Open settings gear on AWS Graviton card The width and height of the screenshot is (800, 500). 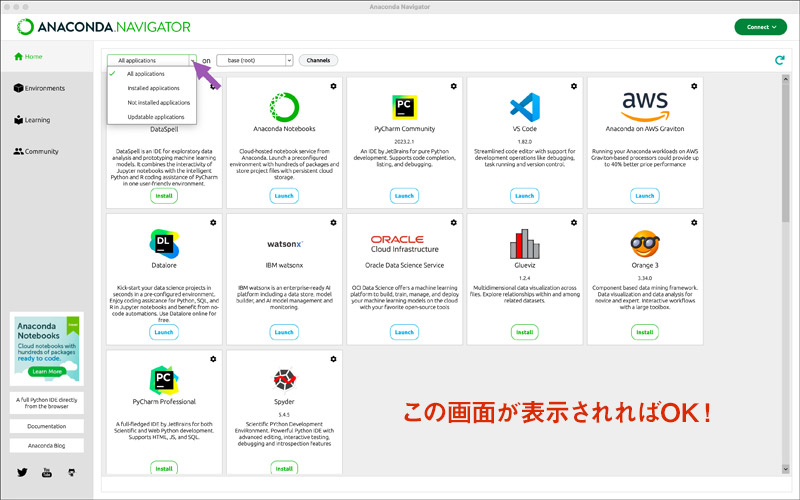694,86
